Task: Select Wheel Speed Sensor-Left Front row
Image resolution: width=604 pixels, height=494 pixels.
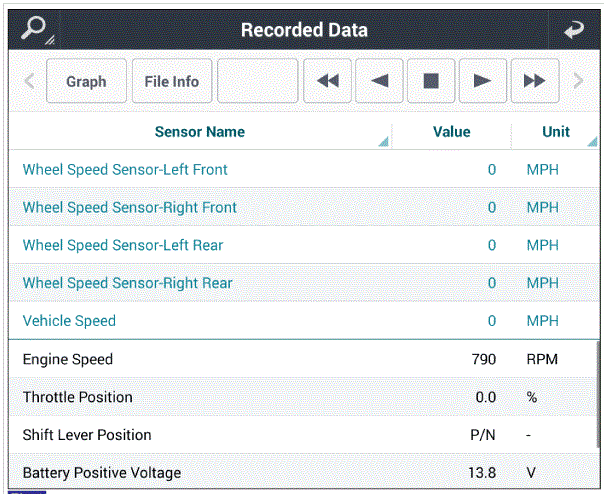Action: point(304,170)
